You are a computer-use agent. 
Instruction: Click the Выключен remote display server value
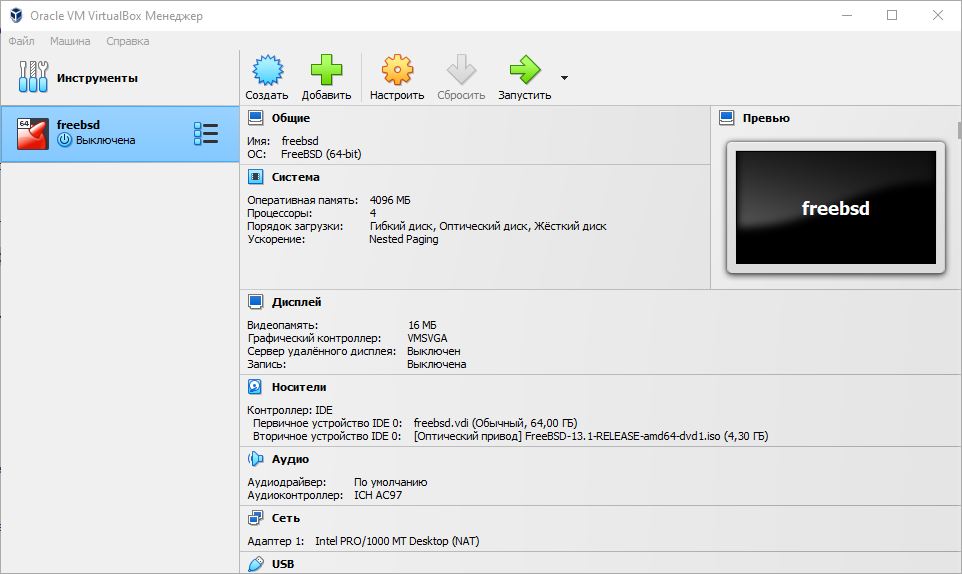click(434, 351)
